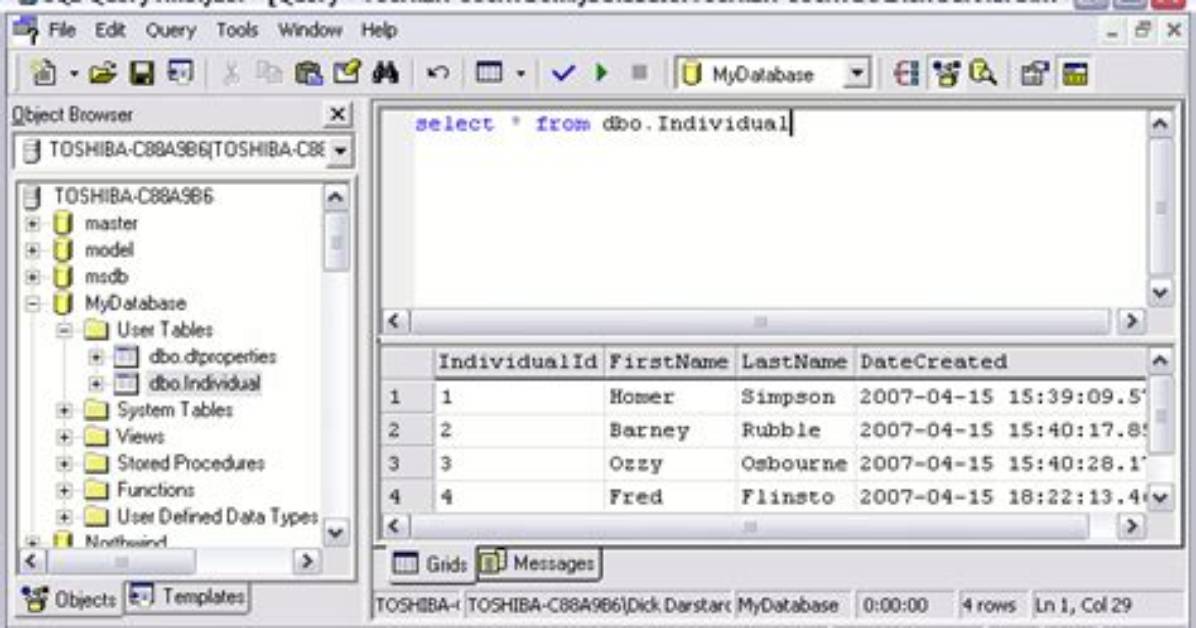The width and height of the screenshot is (1196, 628).
Task: Run query with green Execute arrow
Action: (602, 74)
